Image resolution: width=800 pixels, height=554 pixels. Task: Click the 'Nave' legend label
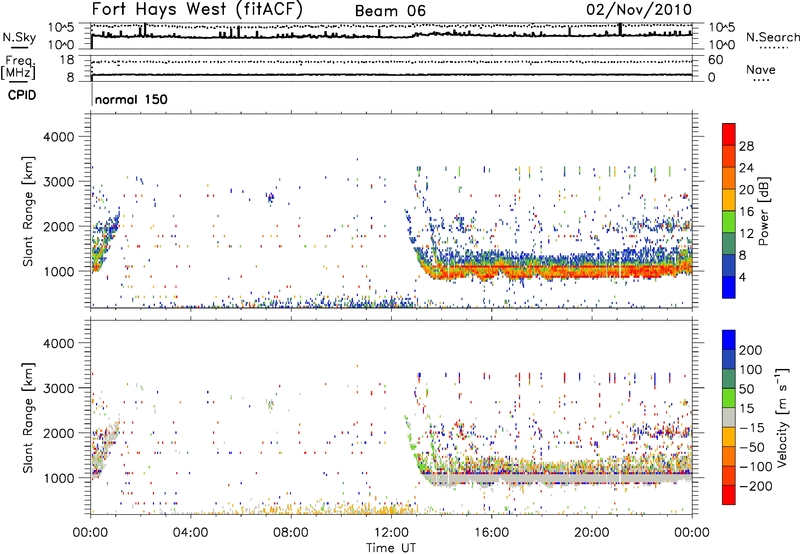(x=761, y=69)
